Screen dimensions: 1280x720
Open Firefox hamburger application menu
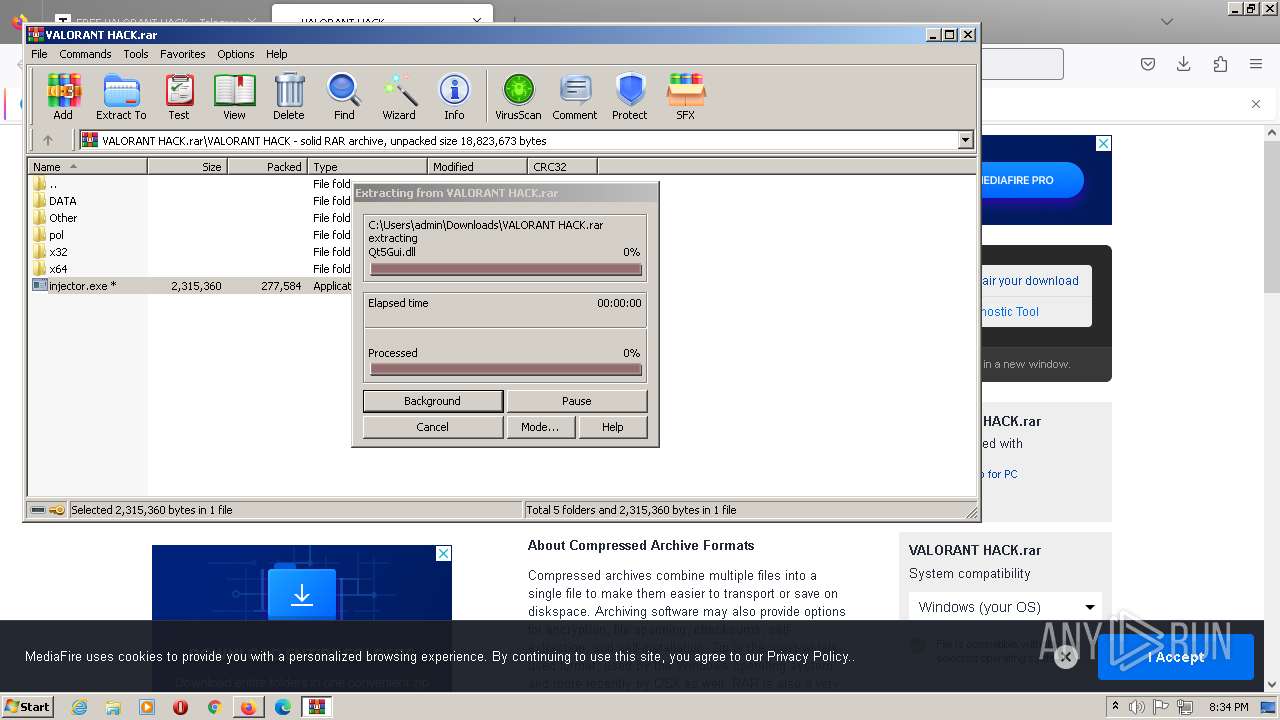[x=1256, y=64]
